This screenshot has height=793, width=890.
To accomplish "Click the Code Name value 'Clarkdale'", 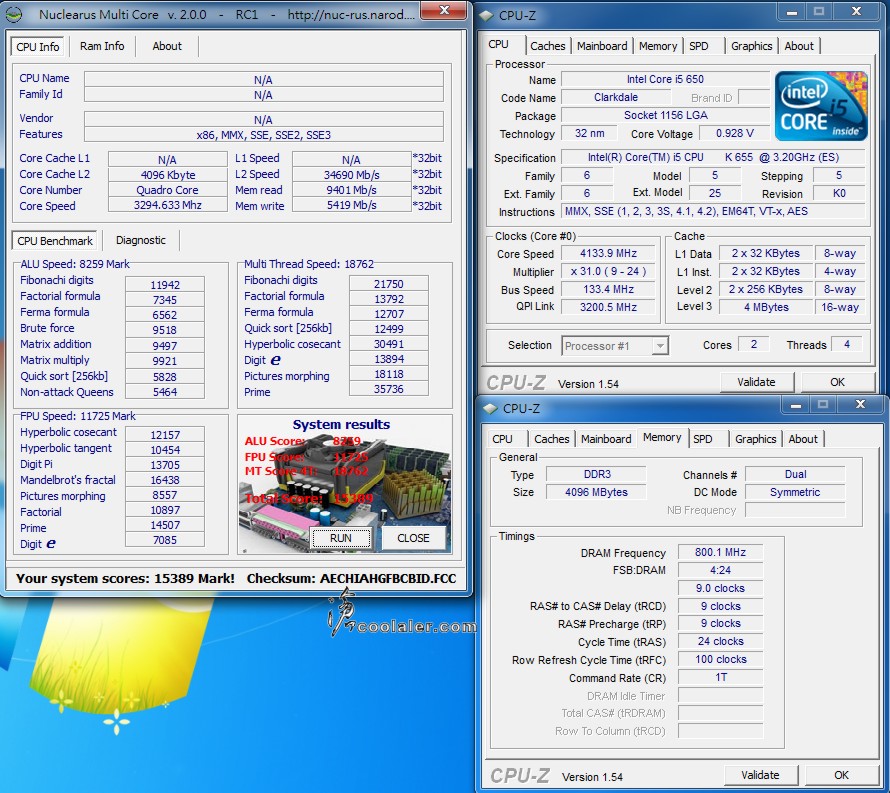I will [x=616, y=97].
